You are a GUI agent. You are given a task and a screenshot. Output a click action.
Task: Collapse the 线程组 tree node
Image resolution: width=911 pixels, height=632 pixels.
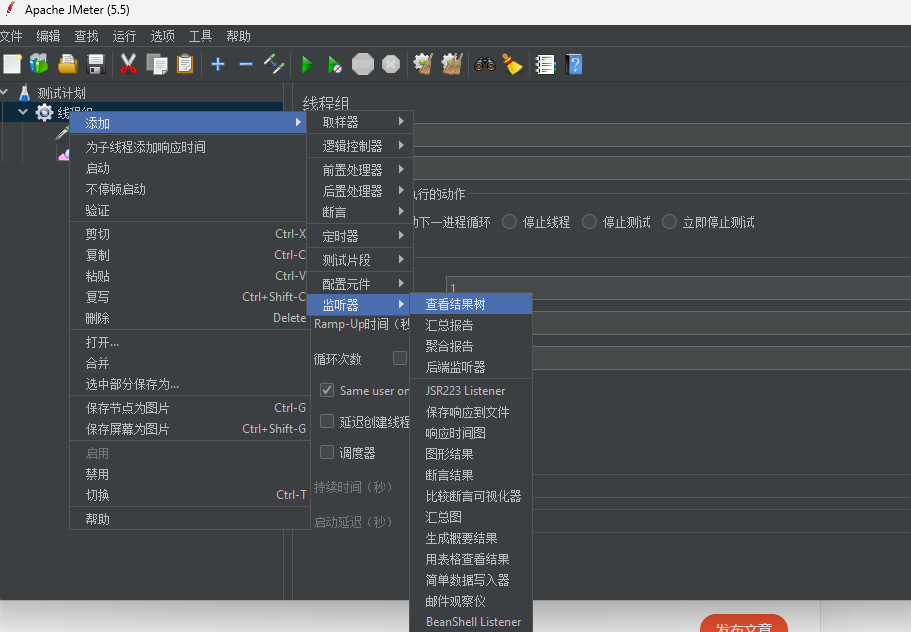pyautogui.click(x=23, y=112)
